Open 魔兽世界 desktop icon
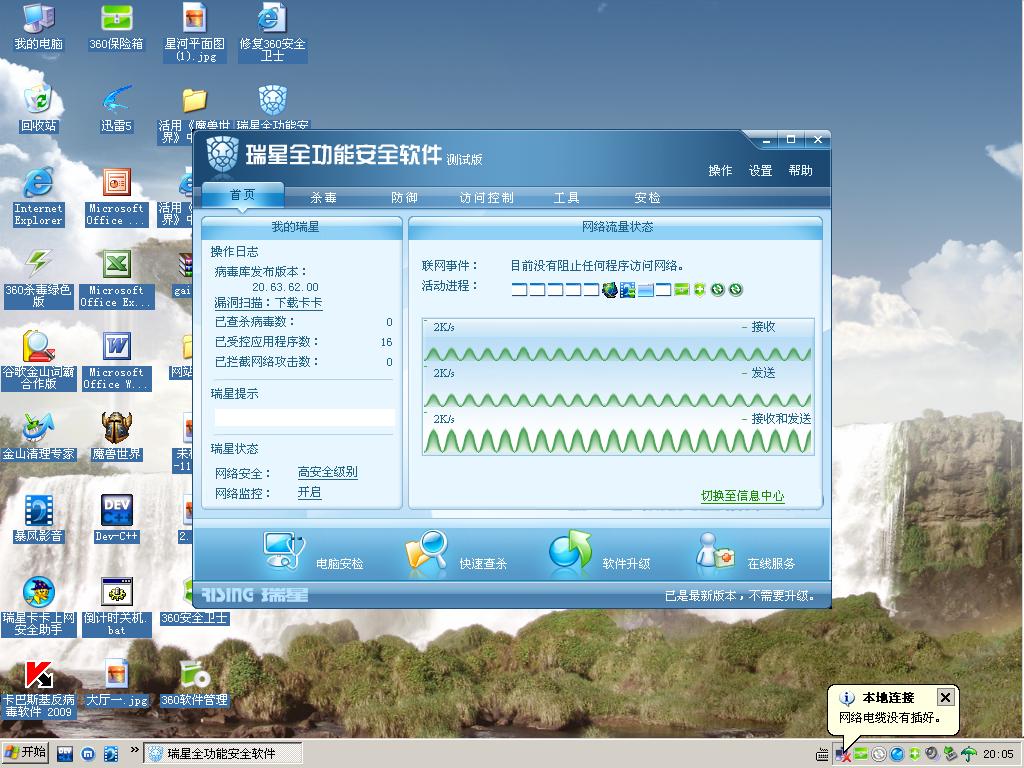 tap(116, 436)
